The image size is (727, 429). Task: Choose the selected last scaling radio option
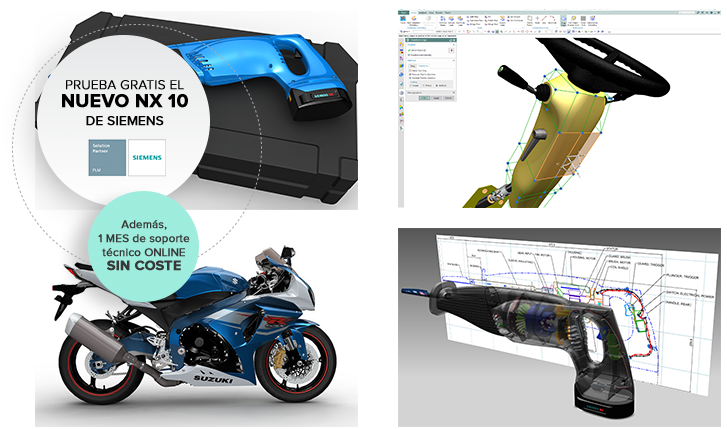click(x=437, y=85)
